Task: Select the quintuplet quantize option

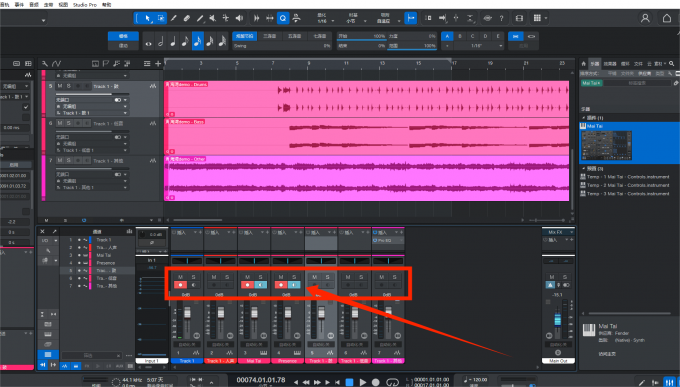Action: (294, 36)
